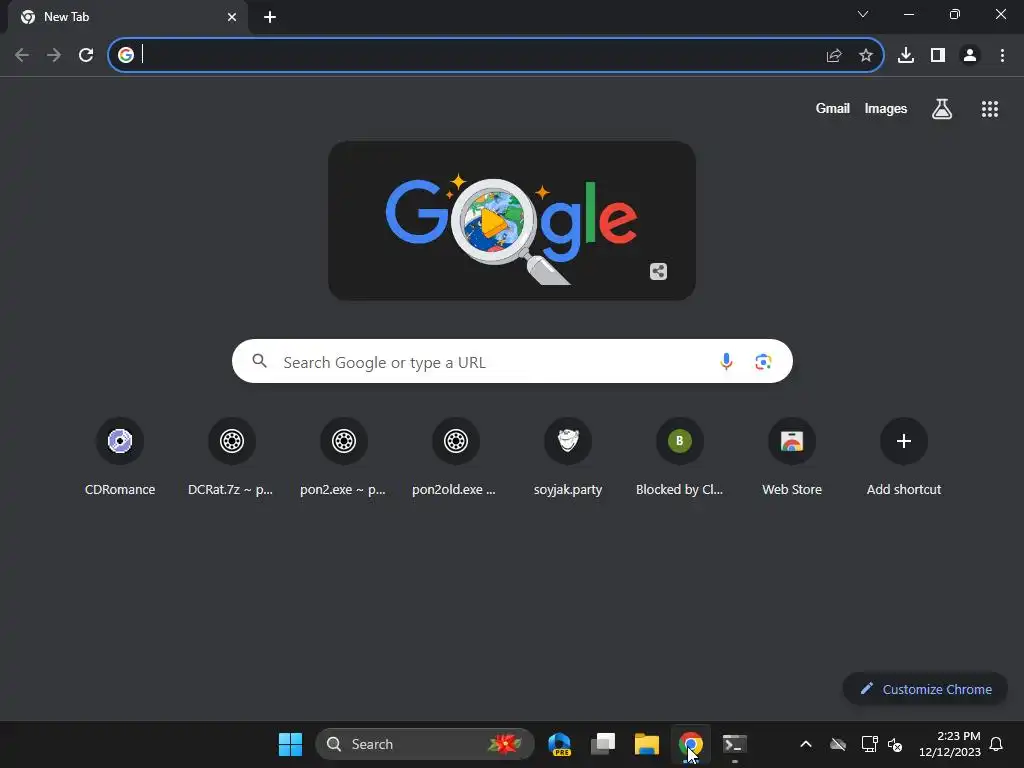Open the CDRomance shortcut
1024x768 pixels.
(120, 456)
